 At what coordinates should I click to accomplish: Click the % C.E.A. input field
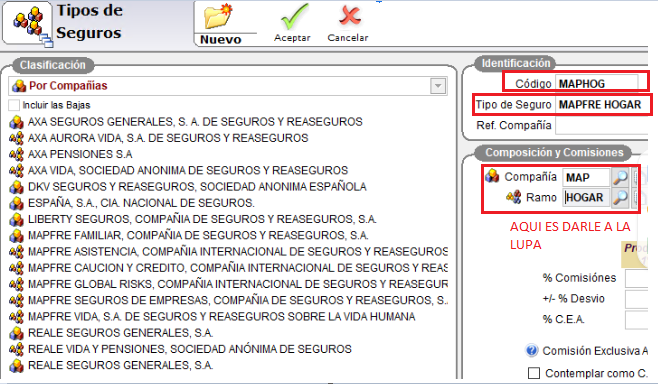tap(637, 320)
